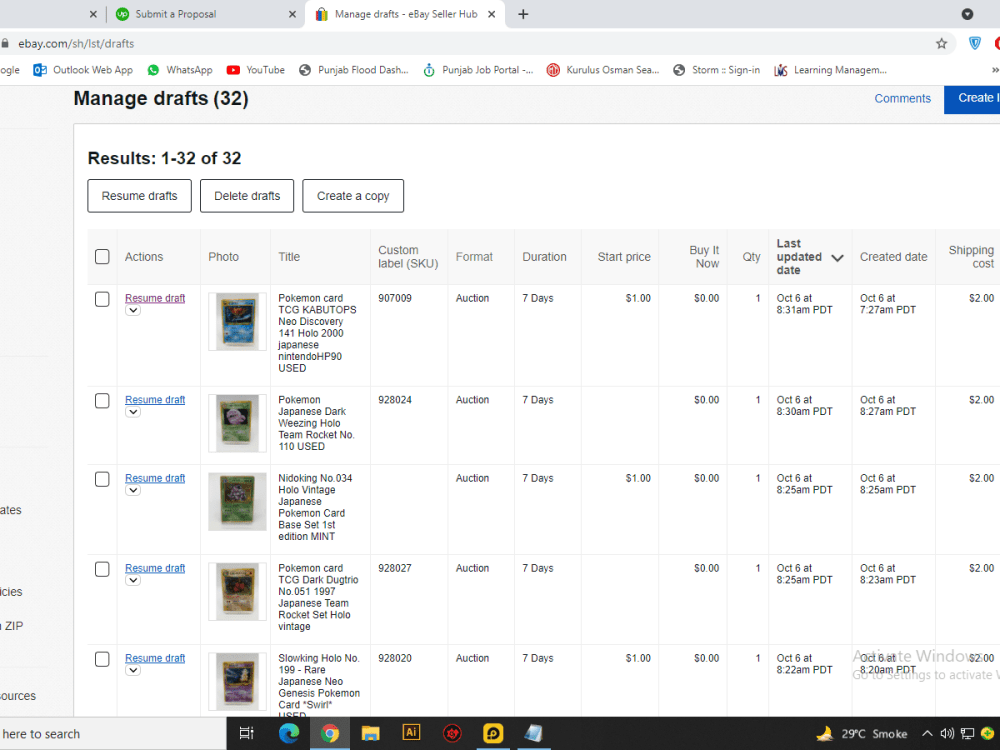The height and width of the screenshot is (750, 1000).
Task: Expand actions dropdown for Dark Dugtrio draft
Action: [x=133, y=580]
